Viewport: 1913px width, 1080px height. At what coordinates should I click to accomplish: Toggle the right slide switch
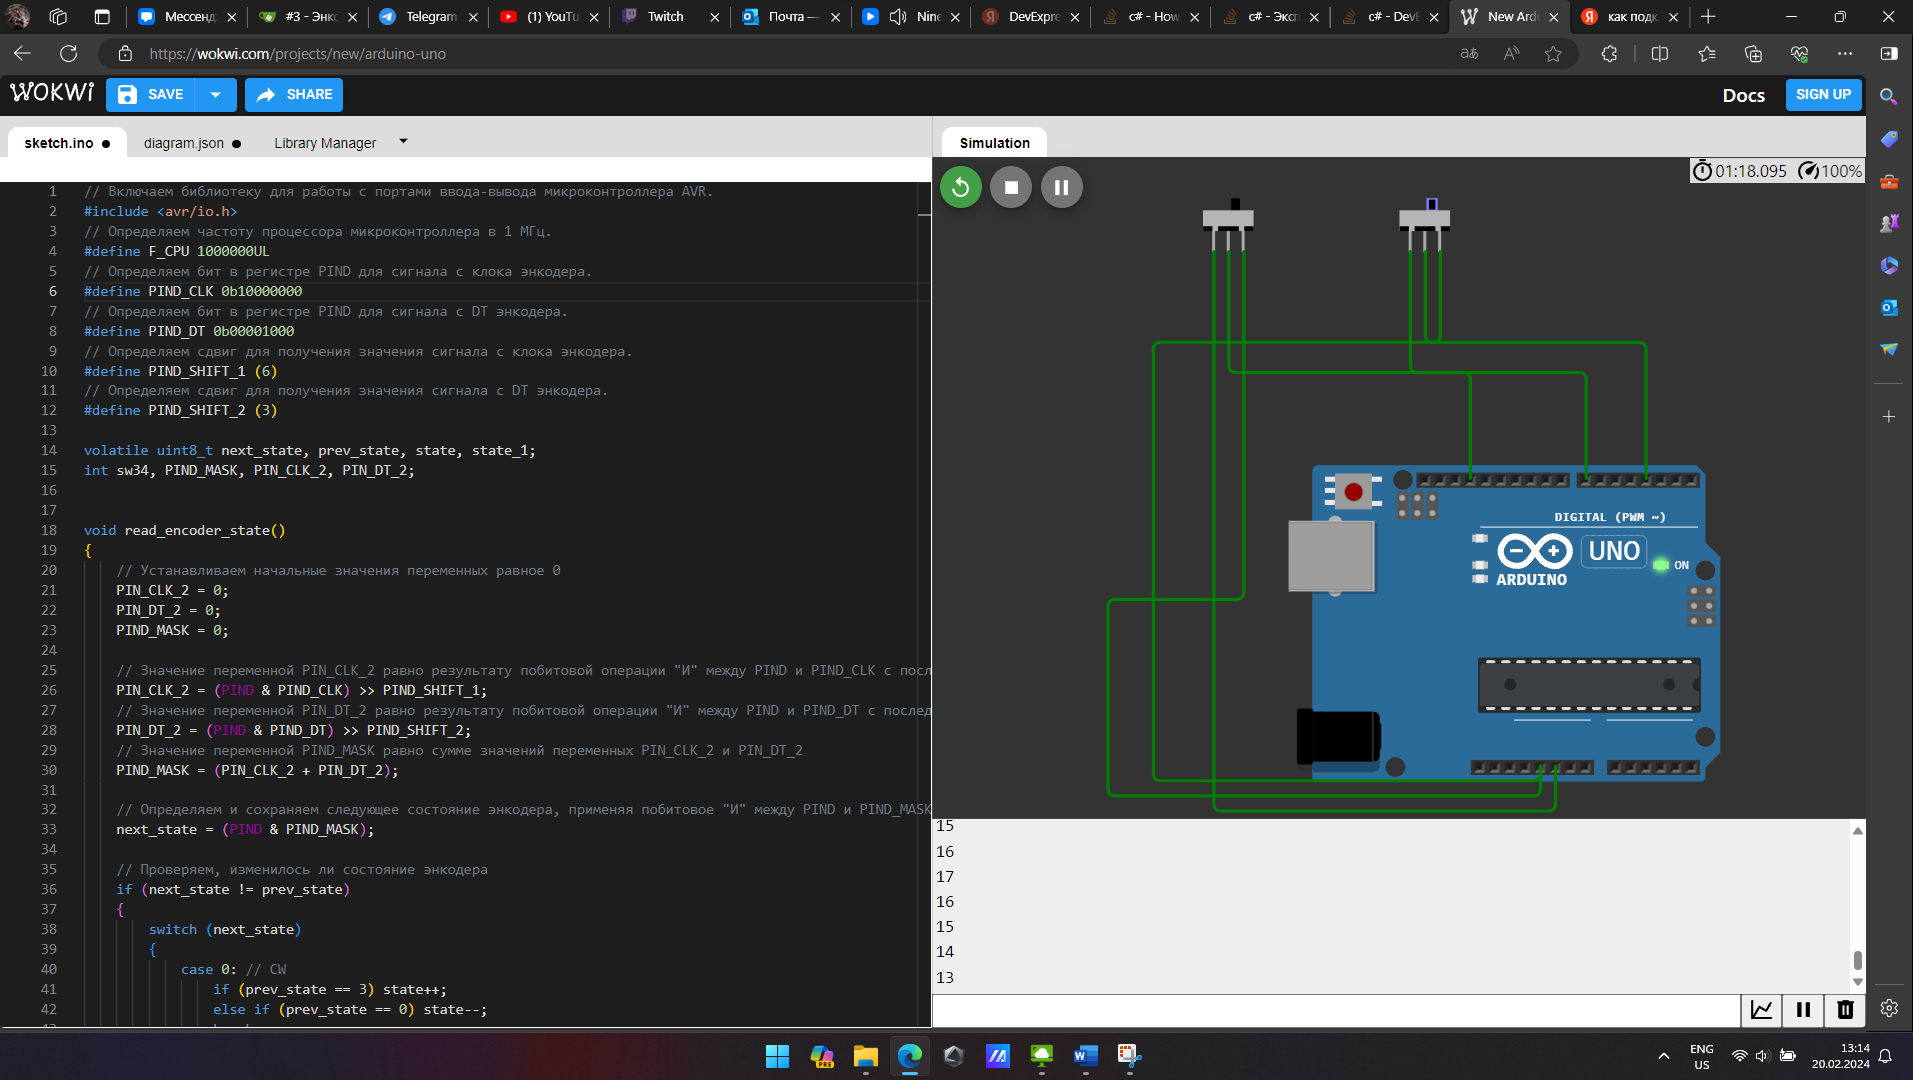(1424, 217)
